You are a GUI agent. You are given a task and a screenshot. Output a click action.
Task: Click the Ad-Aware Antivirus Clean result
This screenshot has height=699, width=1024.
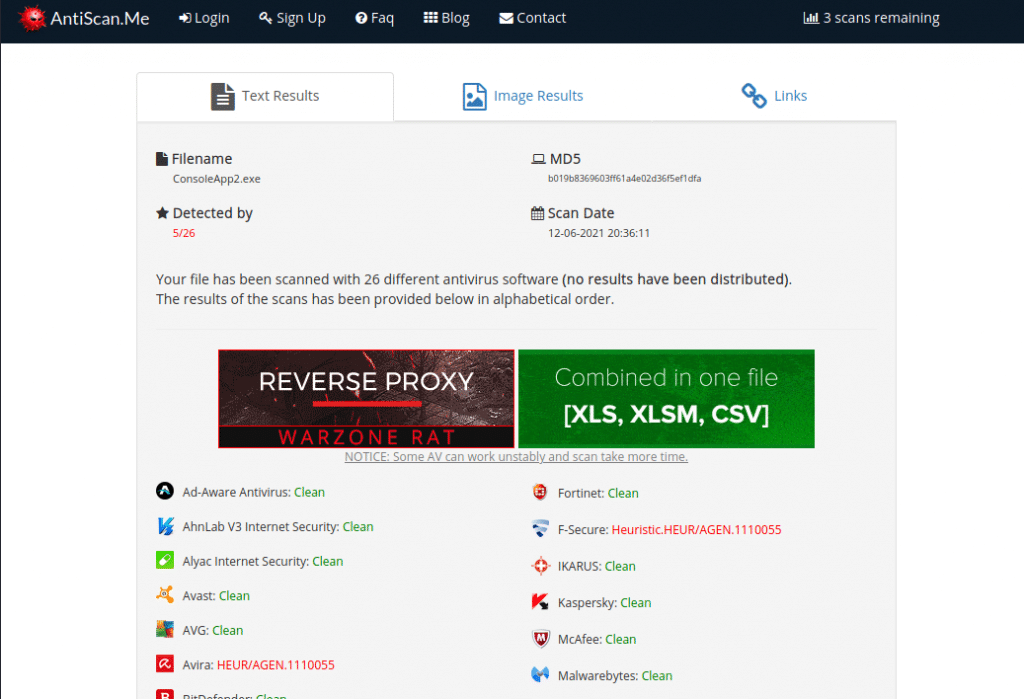pos(309,492)
